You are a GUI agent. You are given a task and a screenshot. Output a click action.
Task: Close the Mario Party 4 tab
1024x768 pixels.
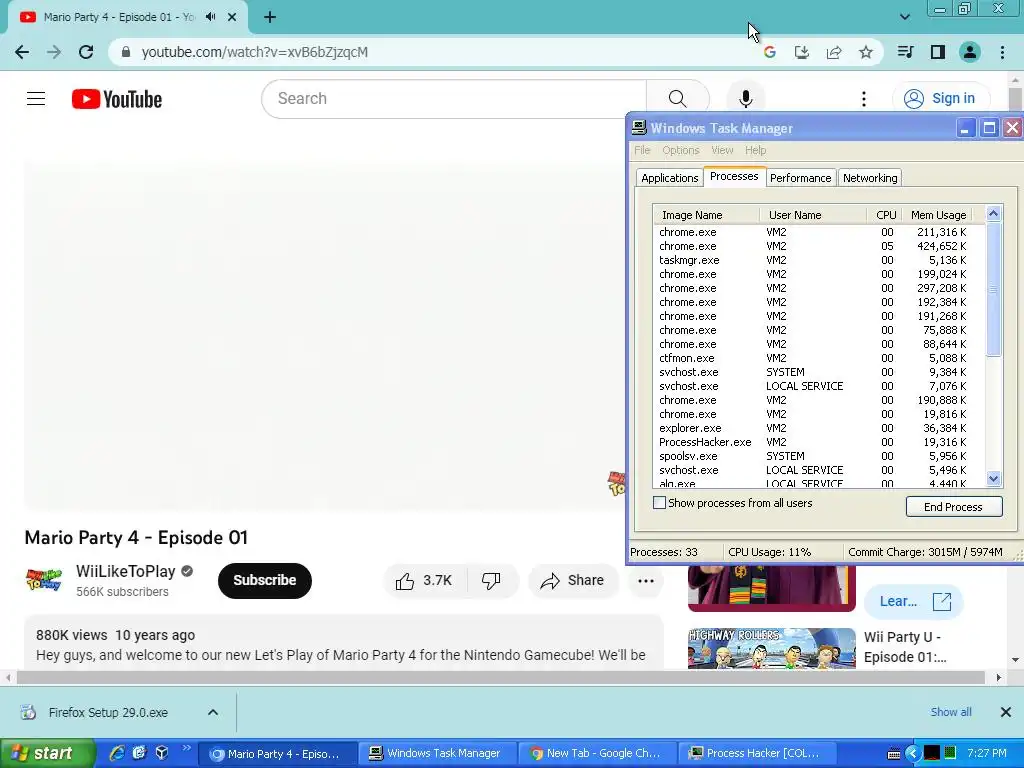[x=232, y=17]
